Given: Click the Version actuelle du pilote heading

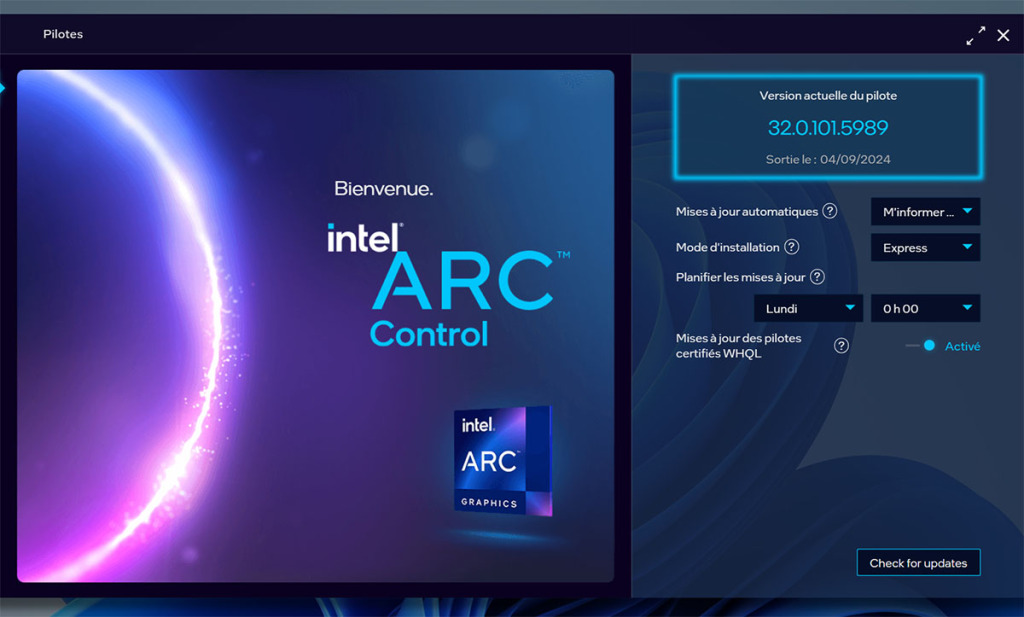Looking at the screenshot, I should (x=828, y=95).
